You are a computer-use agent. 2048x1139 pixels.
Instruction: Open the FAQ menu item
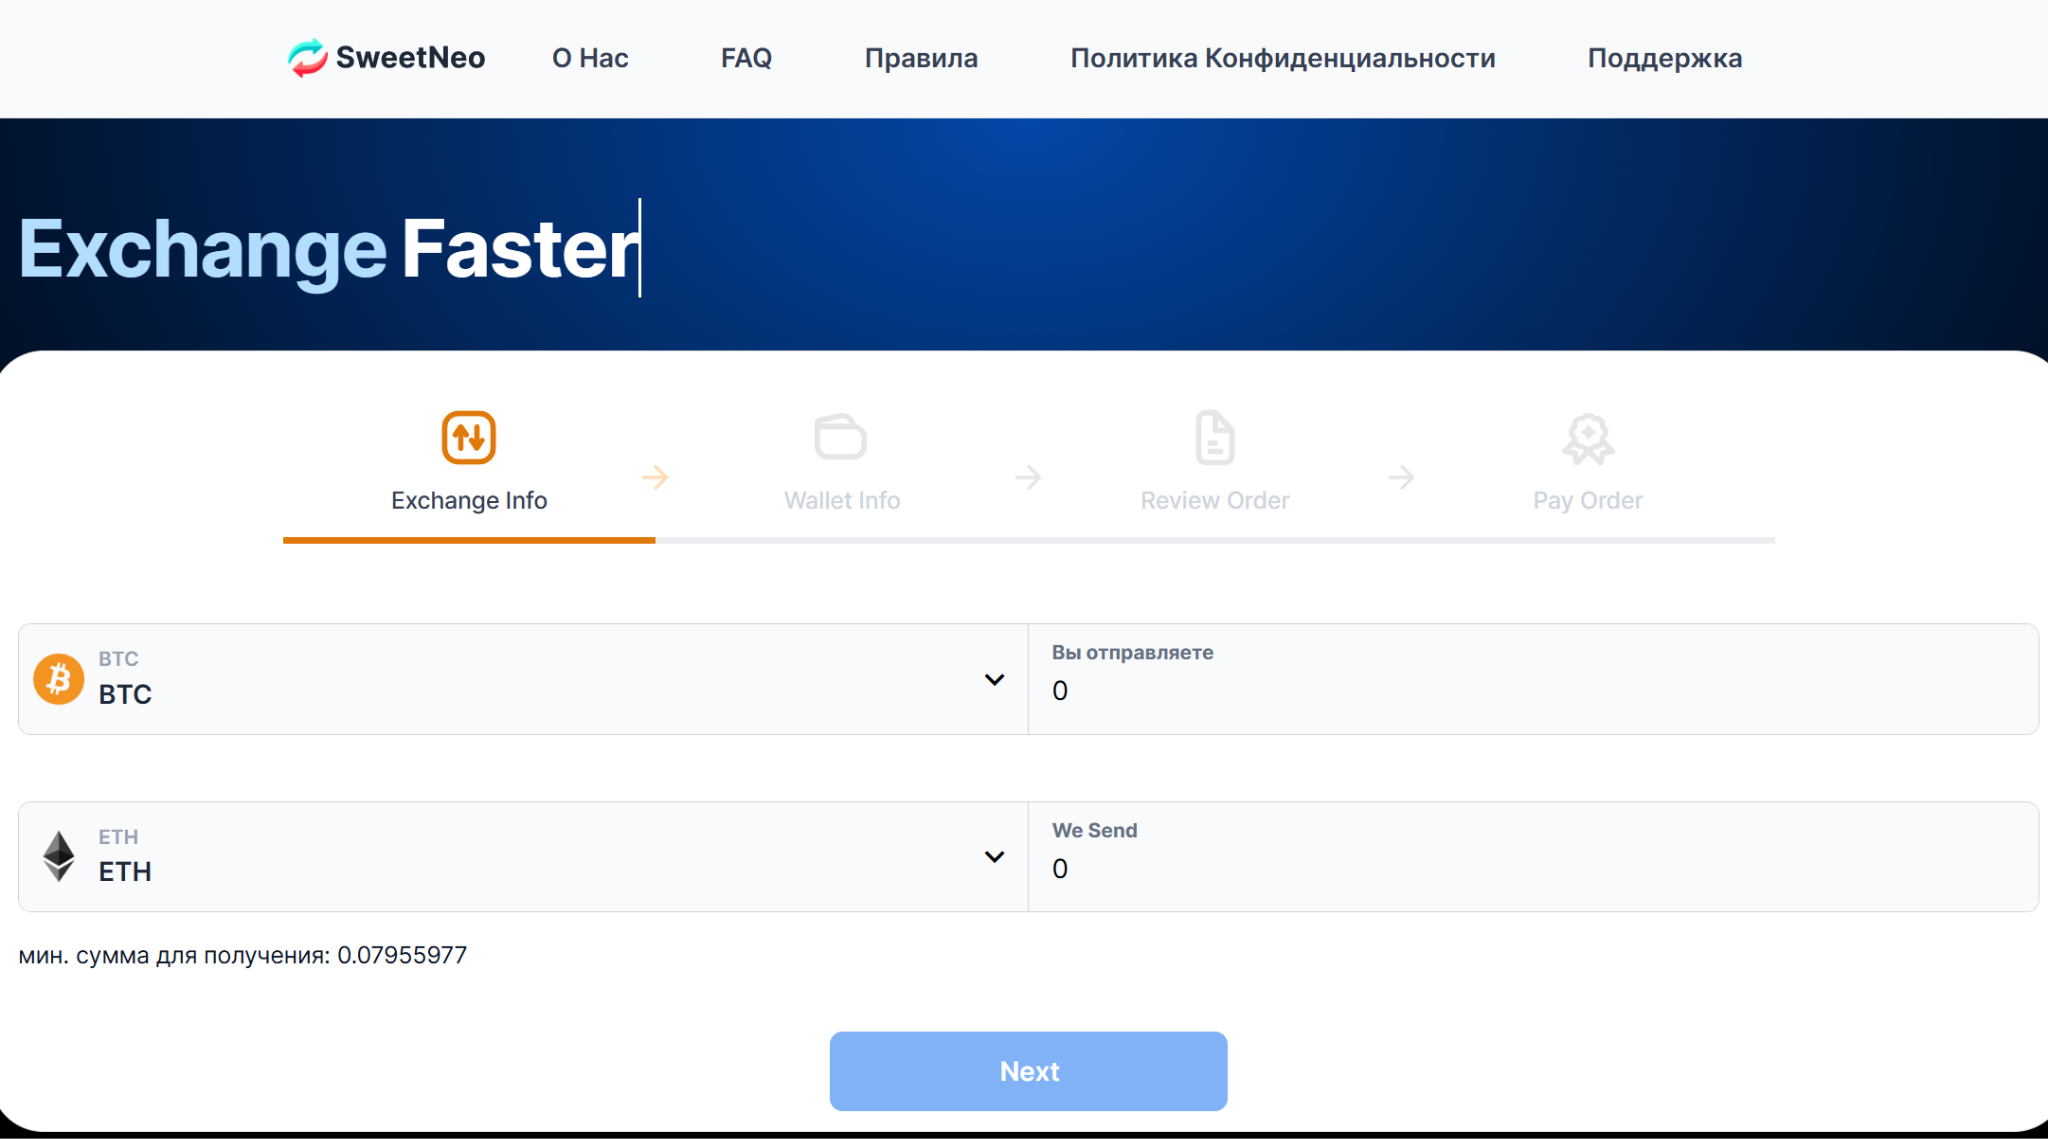pyautogui.click(x=746, y=58)
